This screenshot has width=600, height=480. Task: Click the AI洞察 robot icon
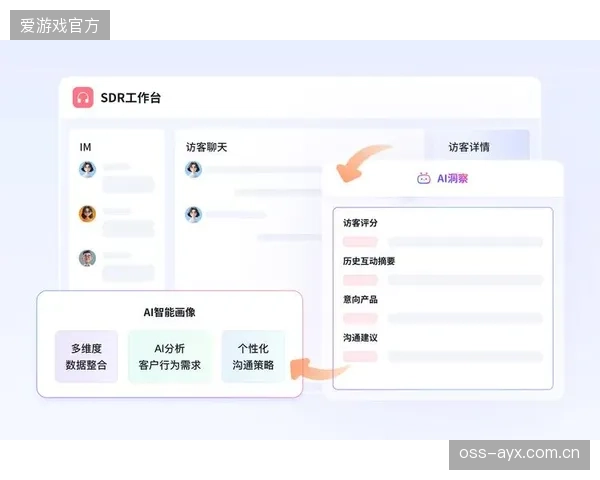423,178
